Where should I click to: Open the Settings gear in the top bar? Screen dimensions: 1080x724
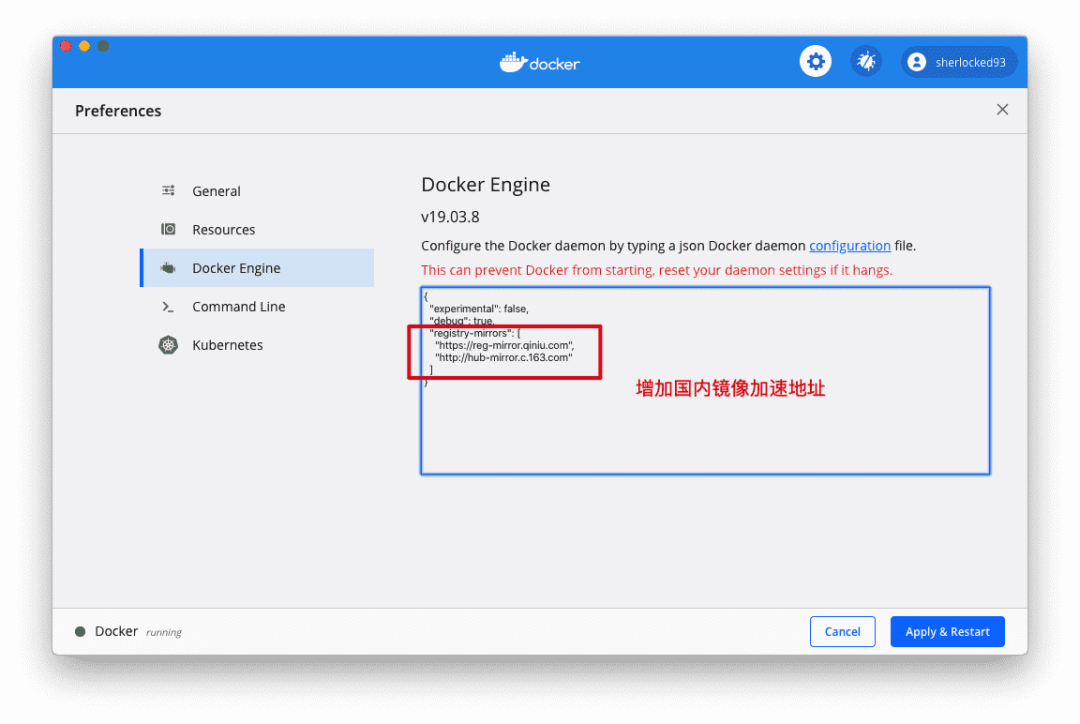(x=815, y=61)
